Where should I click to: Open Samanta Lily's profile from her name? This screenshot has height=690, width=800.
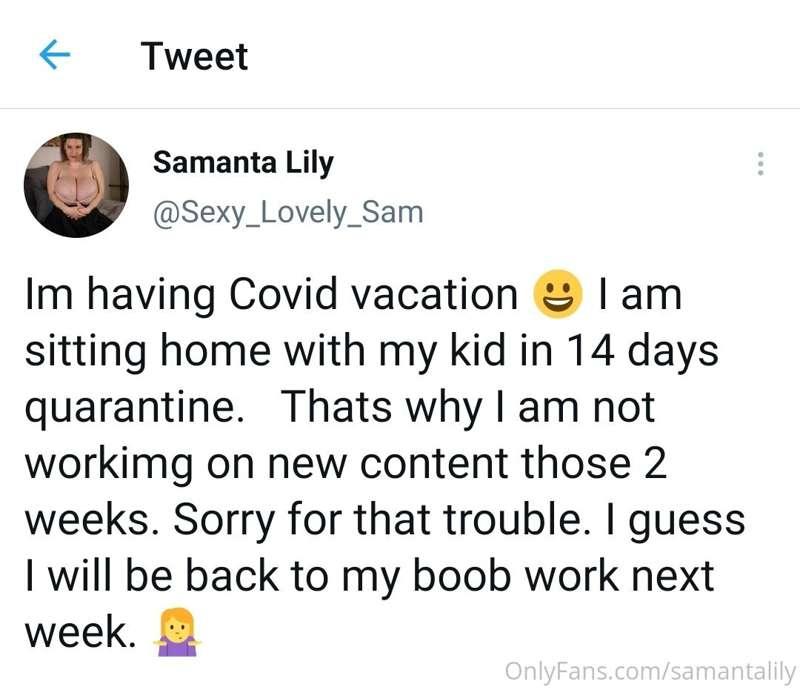(x=243, y=162)
